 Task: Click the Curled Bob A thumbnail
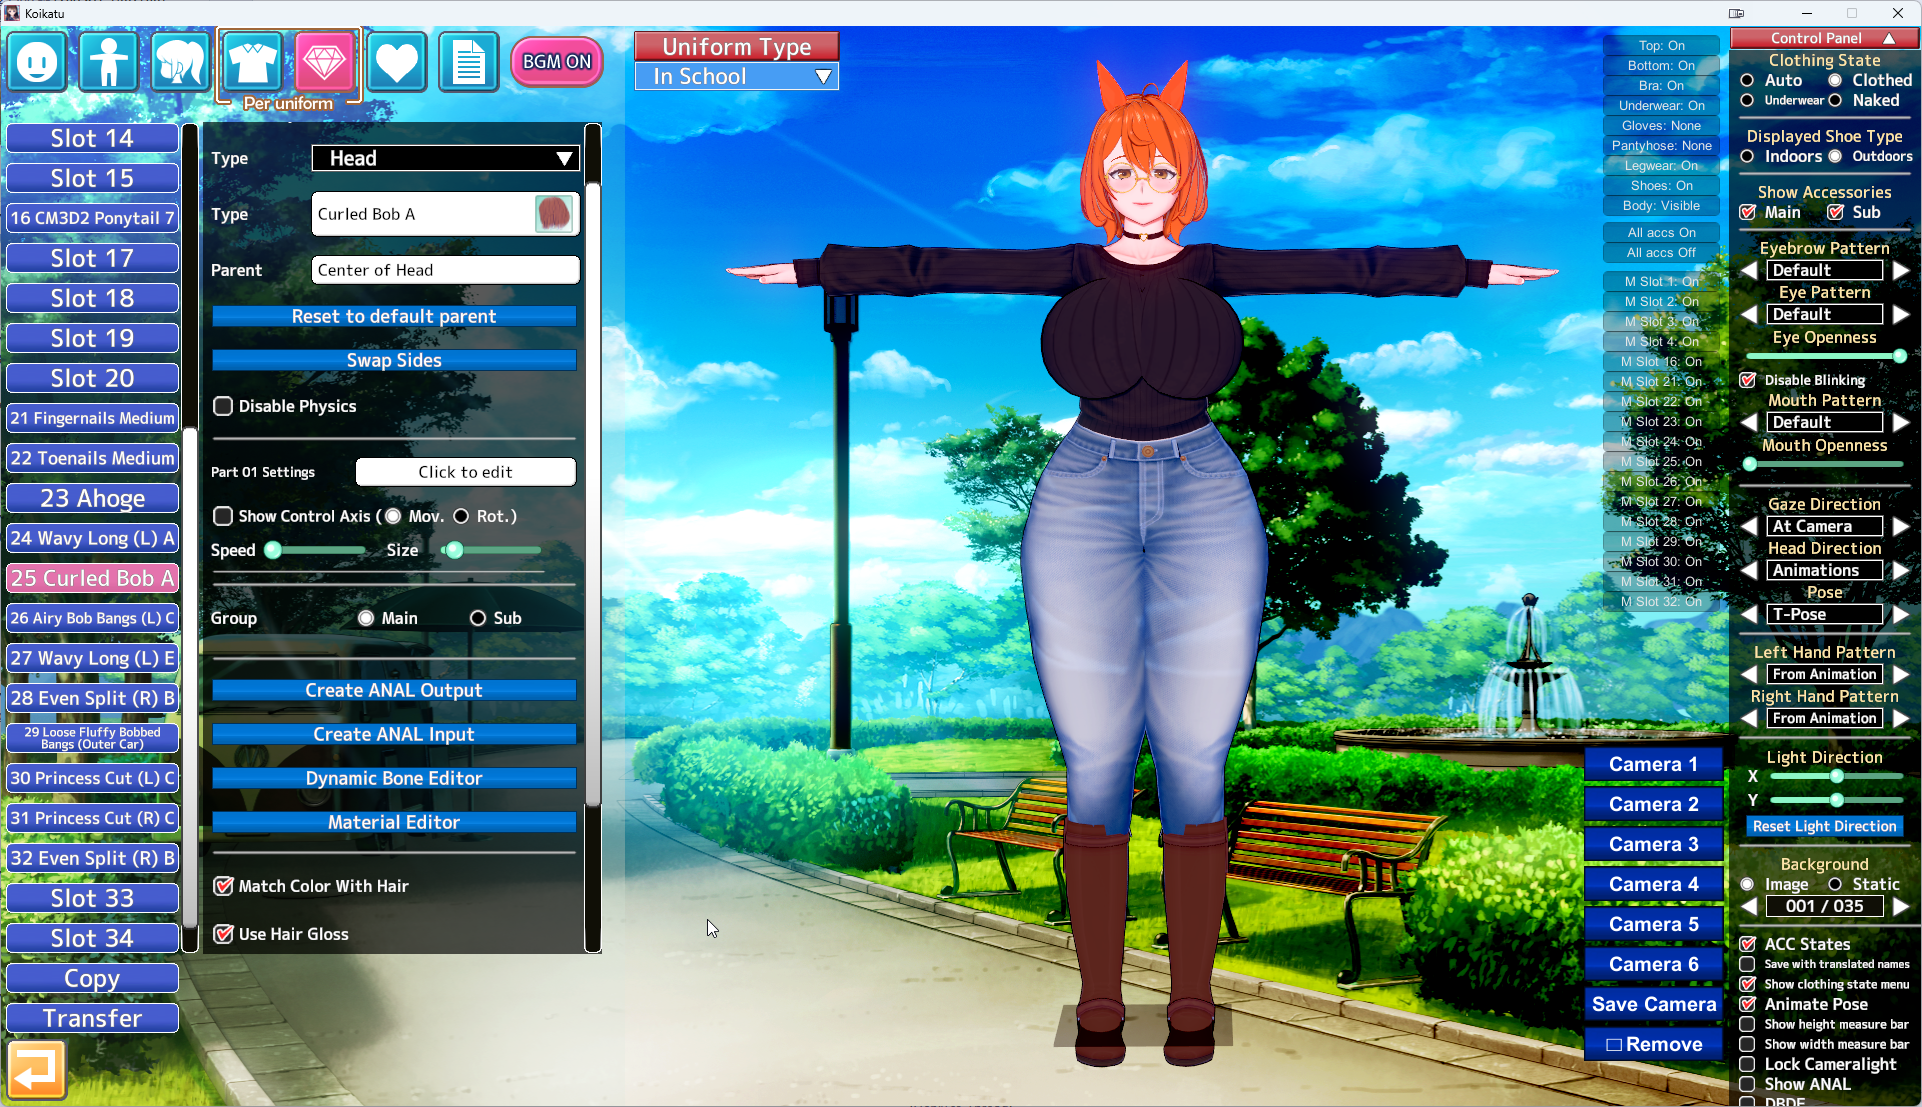point(553,214)
